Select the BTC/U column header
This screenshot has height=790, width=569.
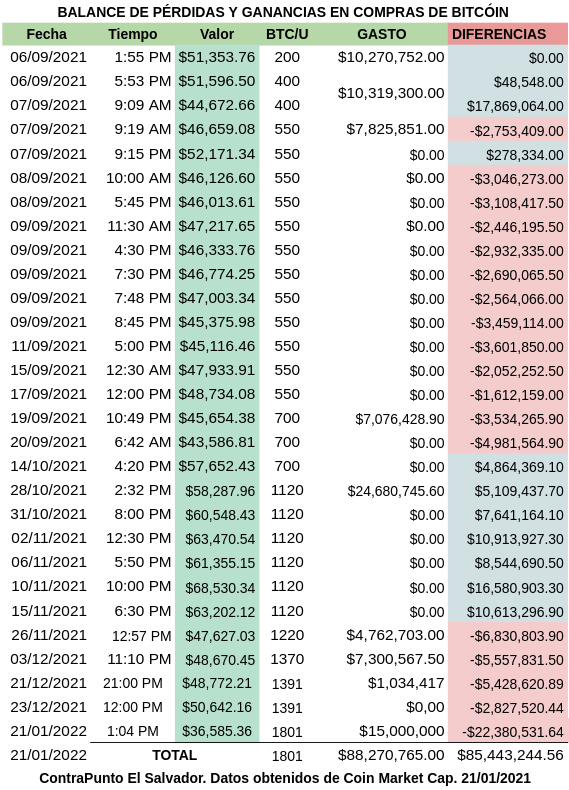point(287,34)
